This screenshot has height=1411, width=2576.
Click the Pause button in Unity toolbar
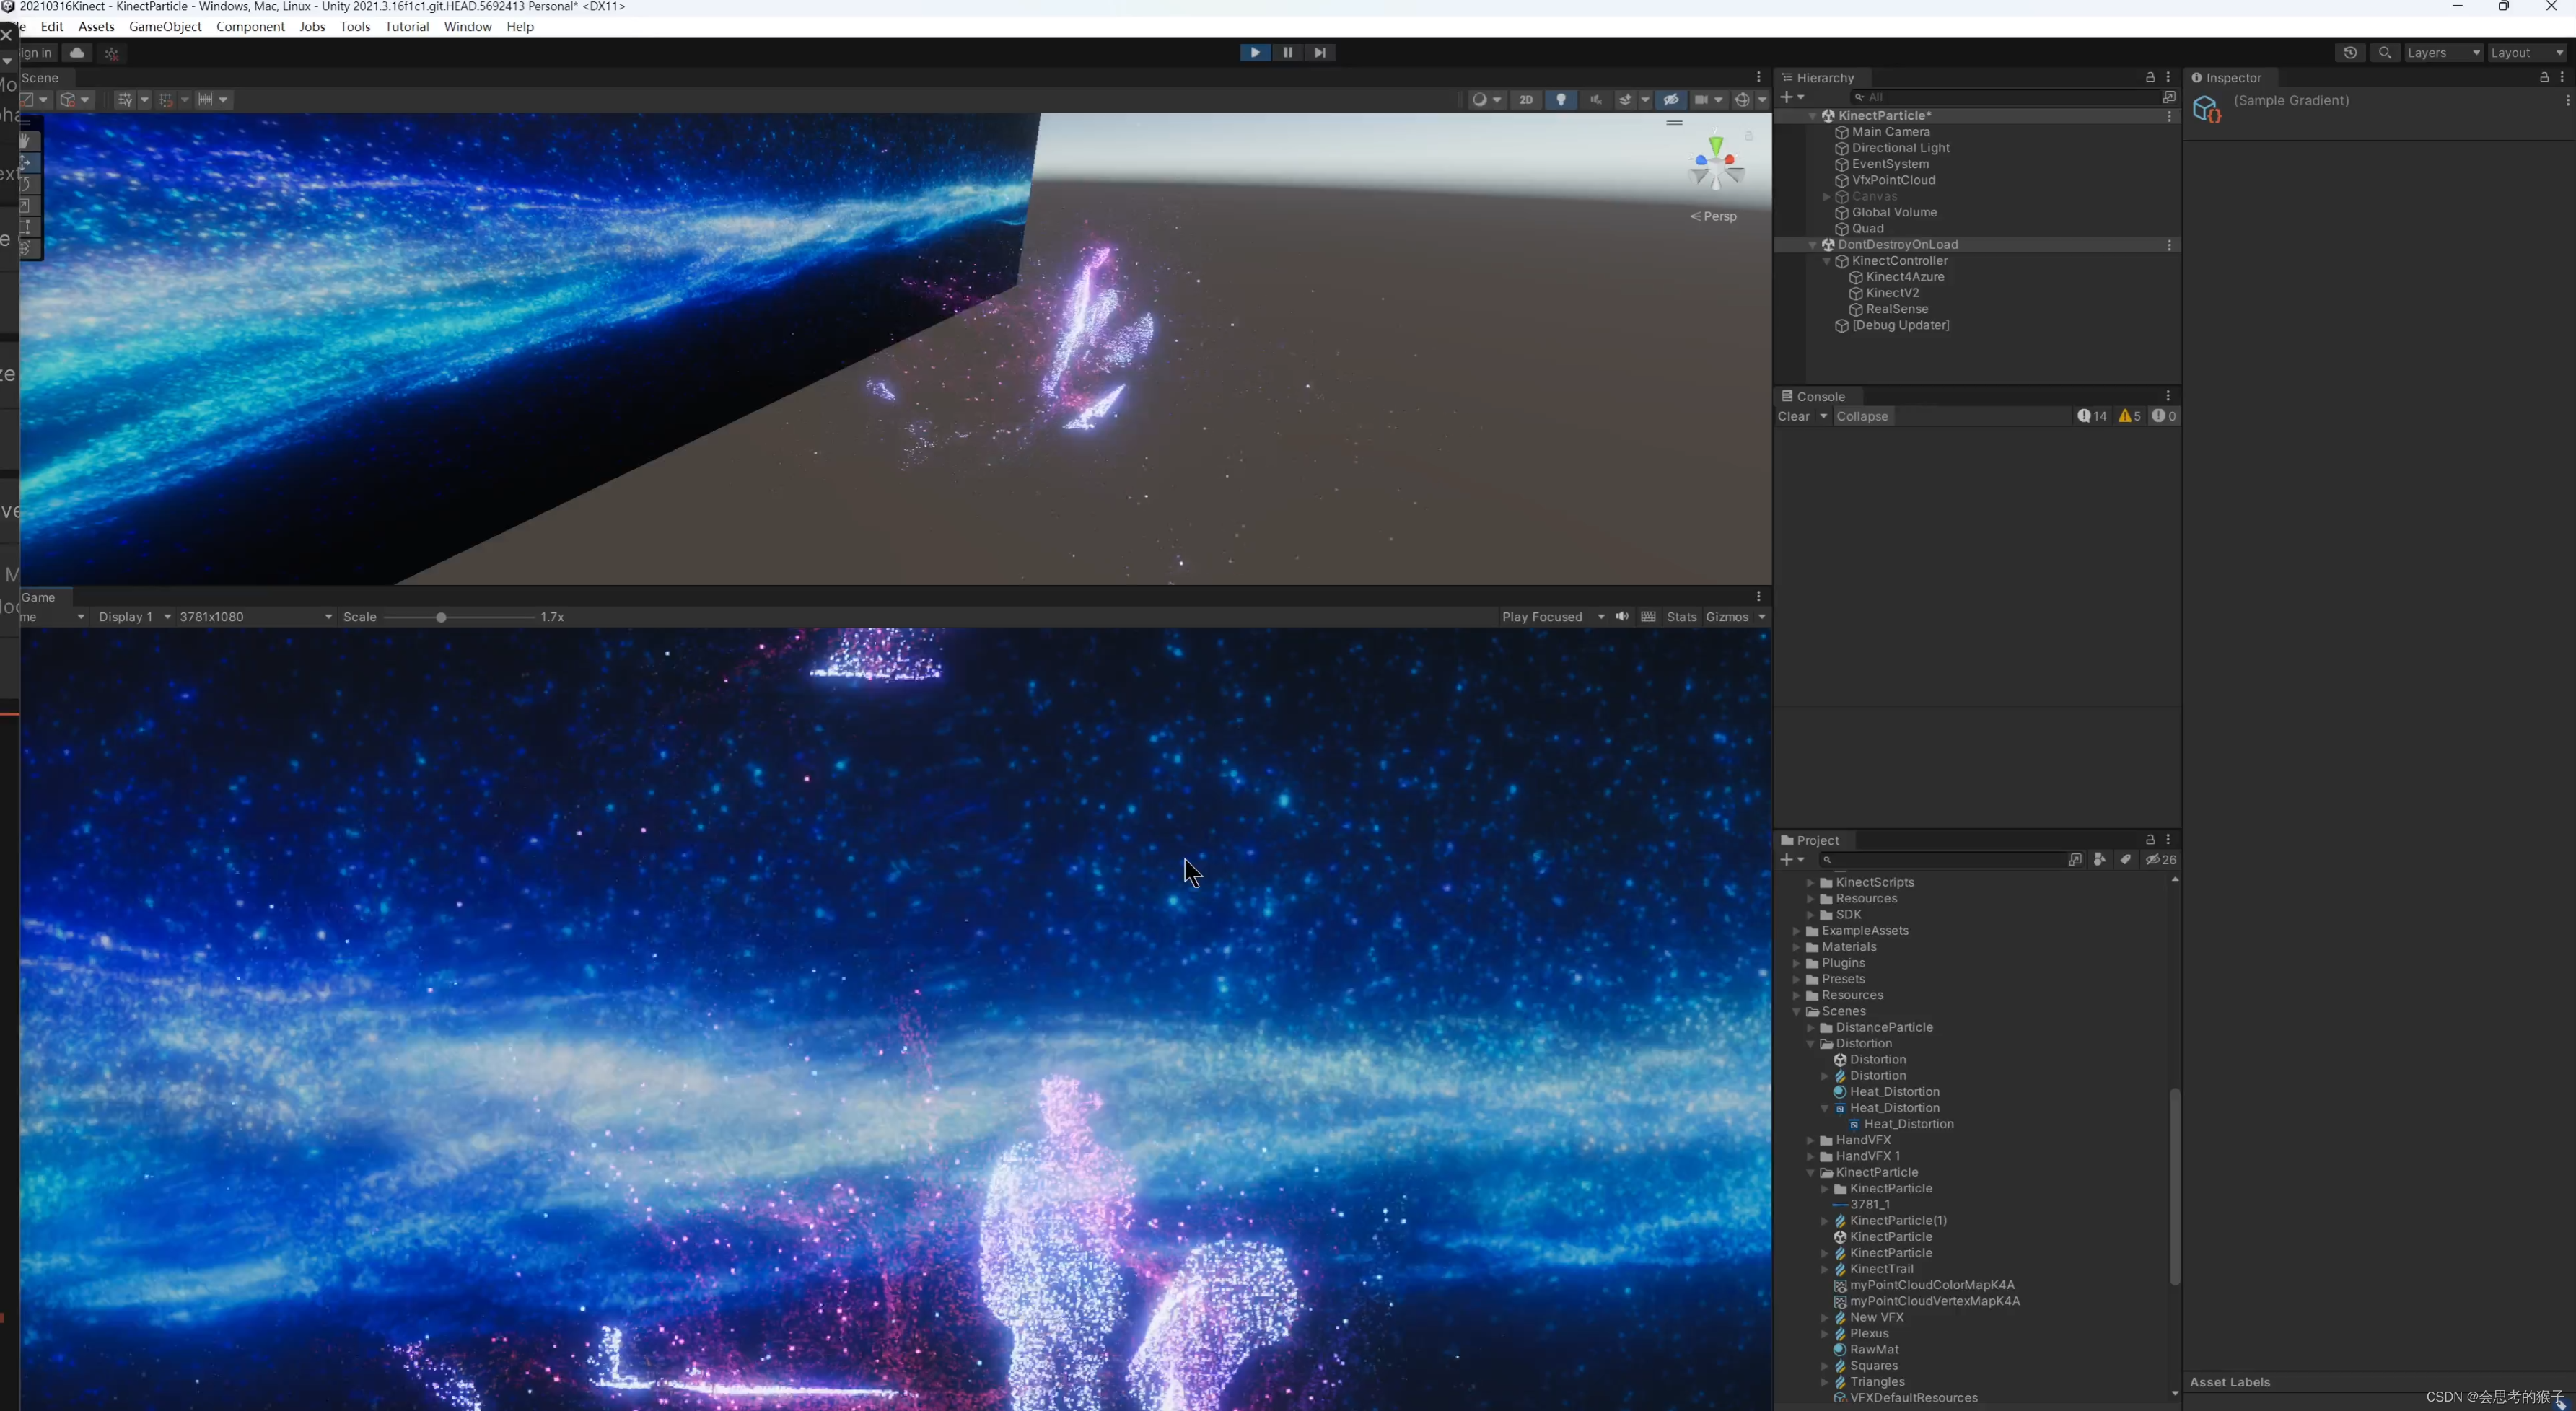click(x=1288, y=52)
